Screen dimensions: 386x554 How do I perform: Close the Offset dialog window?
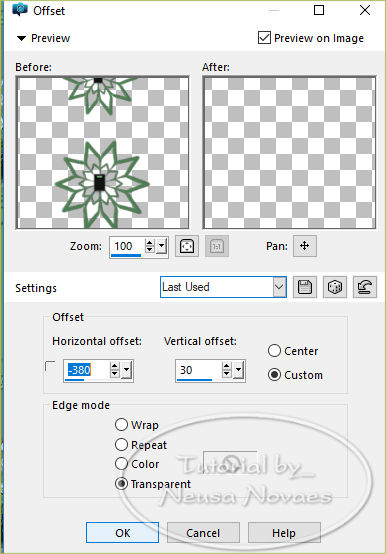click(x=365, y=10)
